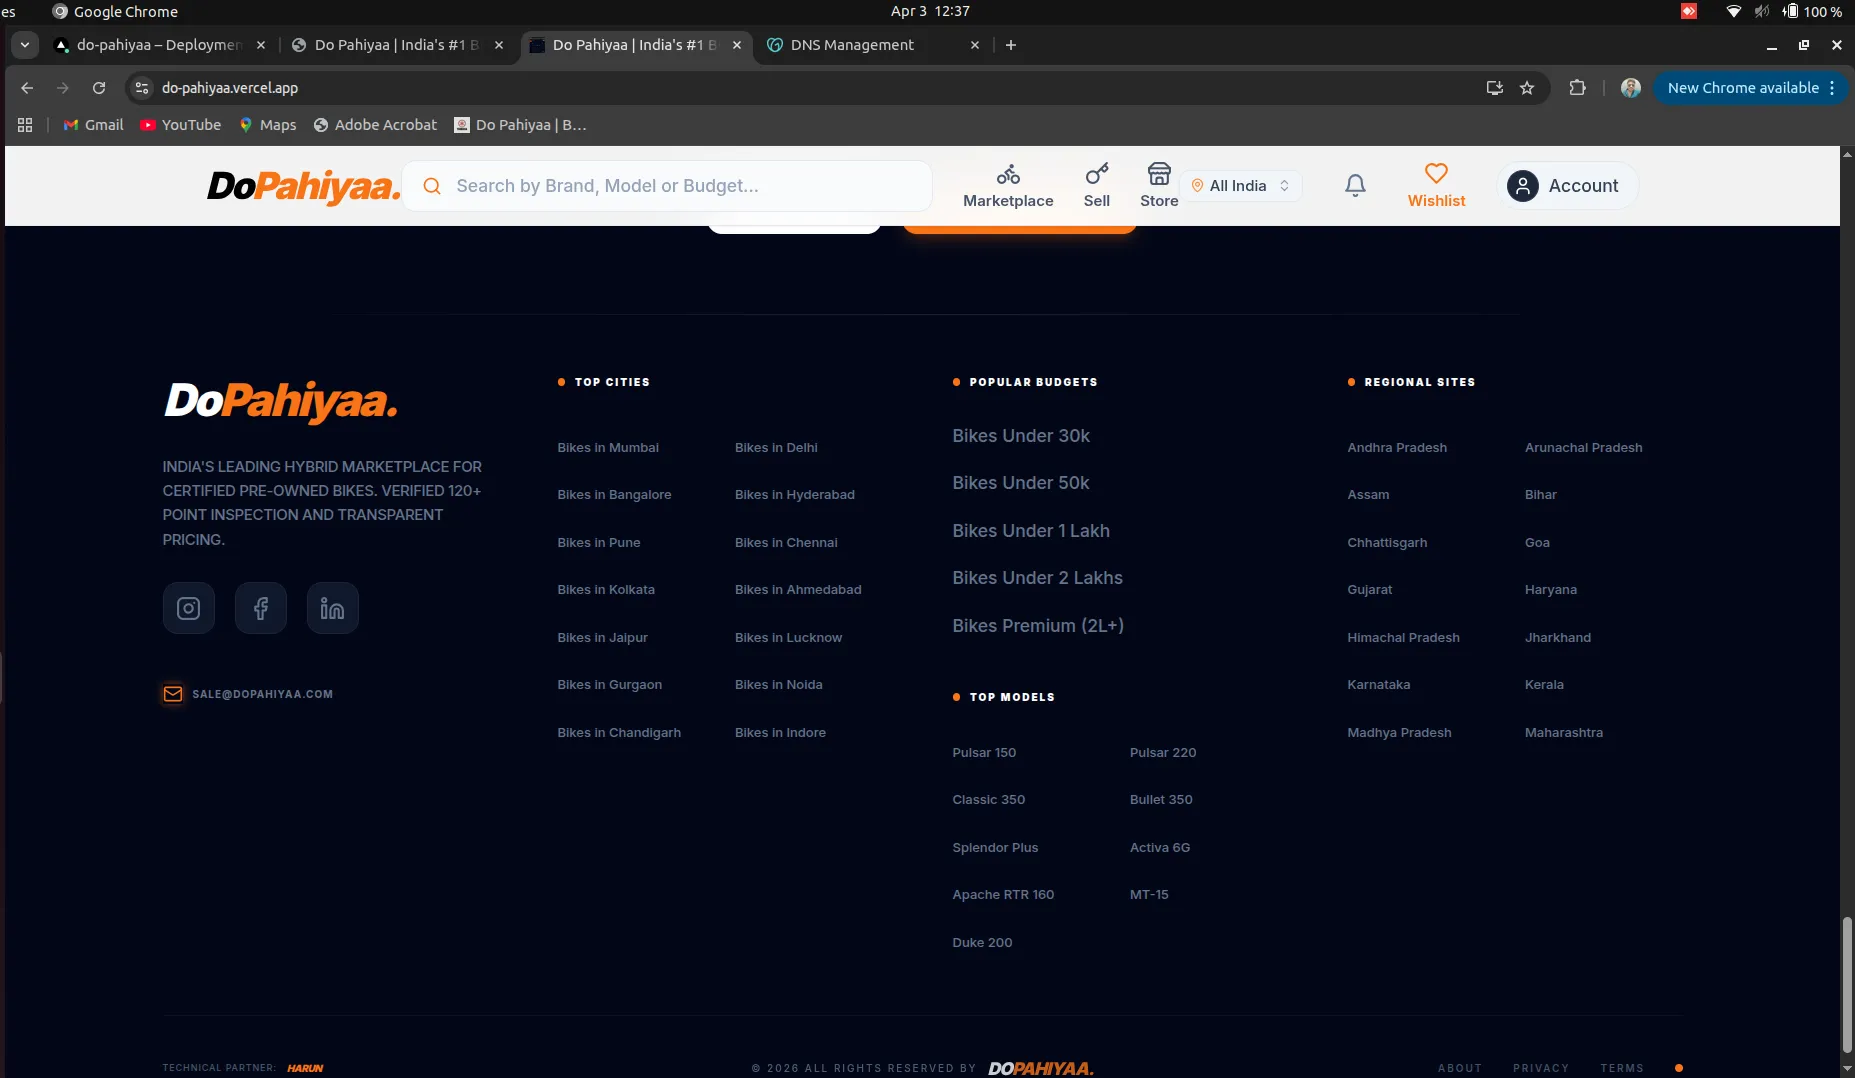The width and height of the screenshot is (1855, 1078).
Task: Click the page vertical scrollbar thumb
Action: (x=1846, y=980)
